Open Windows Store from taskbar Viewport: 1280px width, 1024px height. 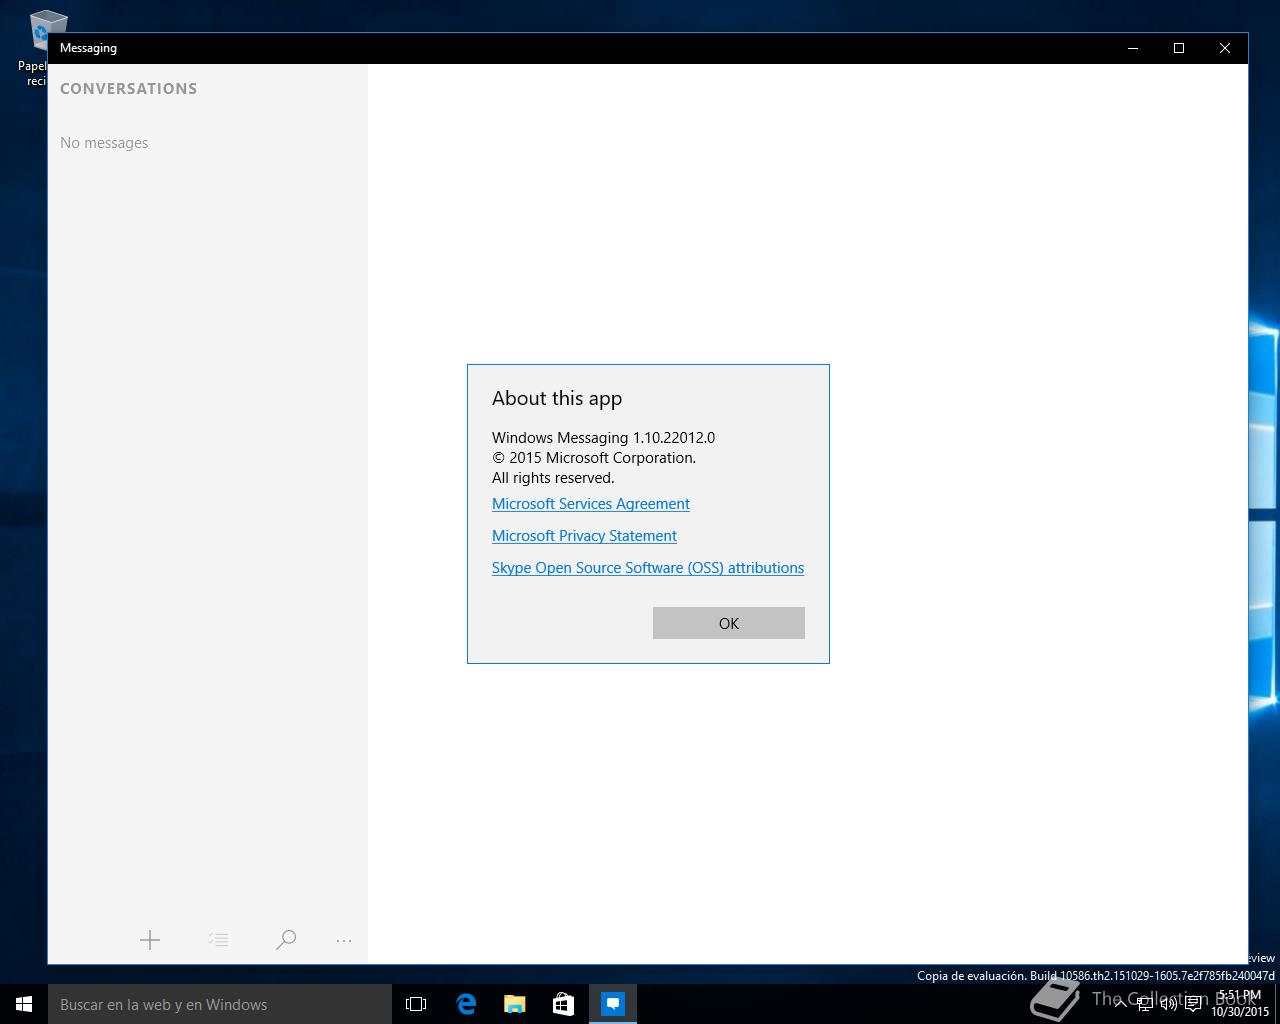[564, 1004]
